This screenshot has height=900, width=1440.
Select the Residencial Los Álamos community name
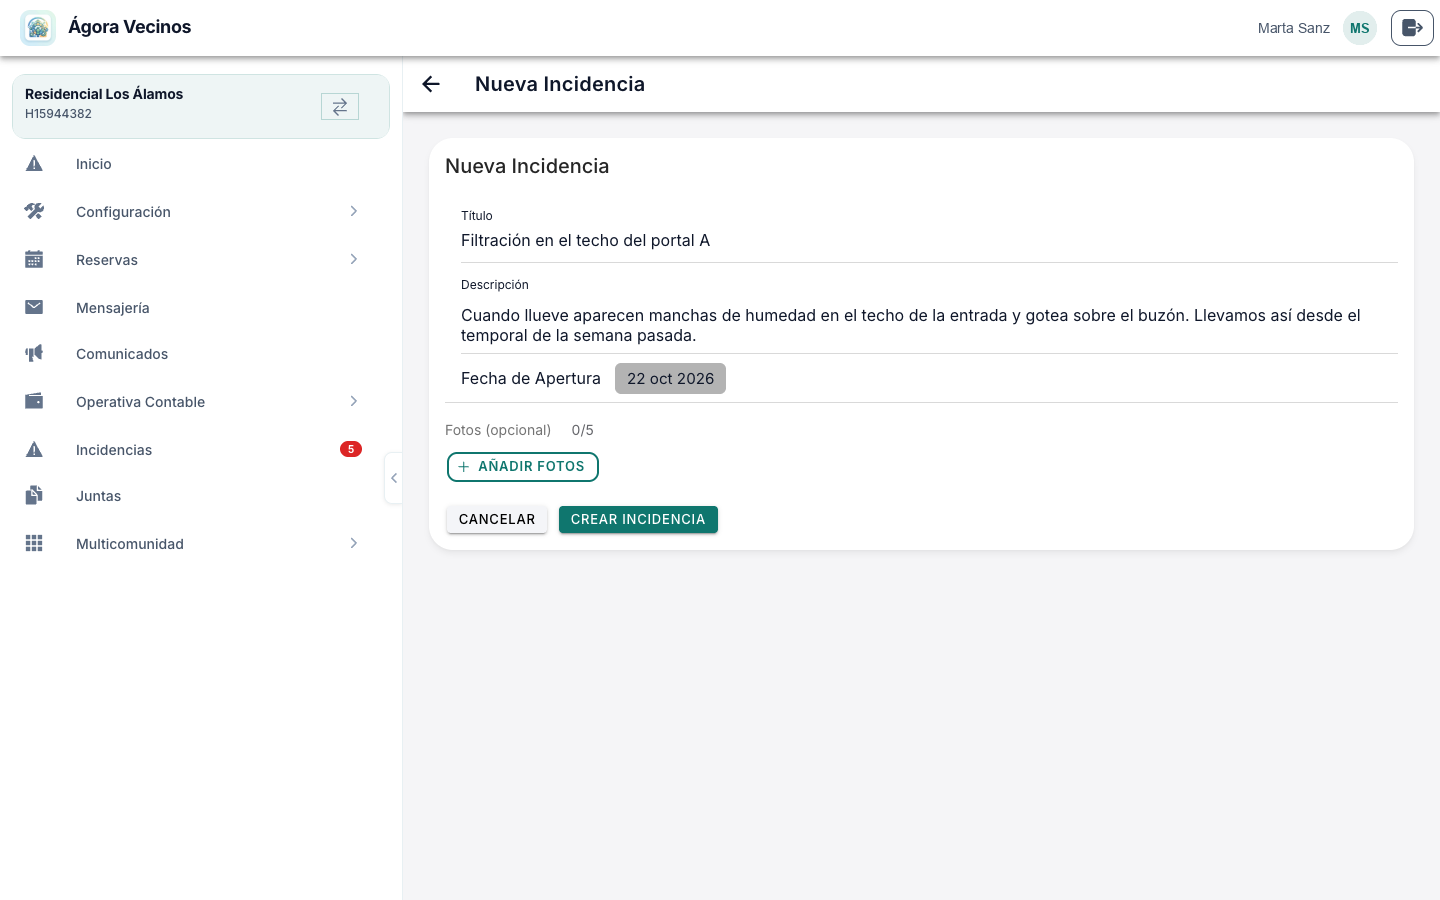click(104, 94)
